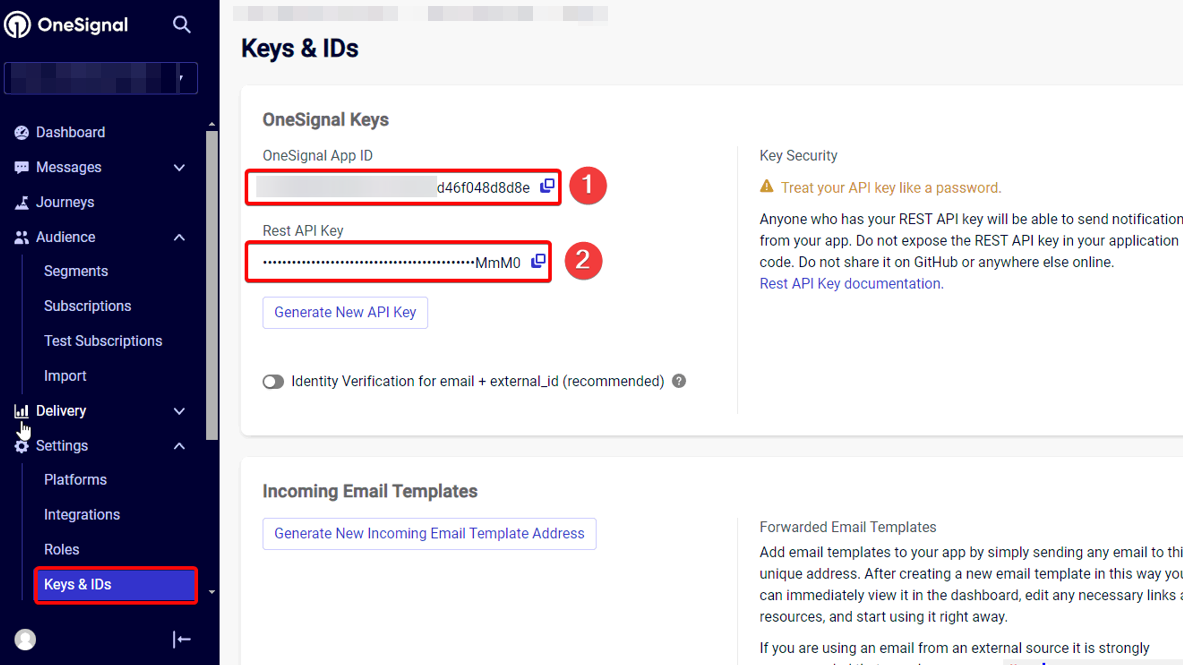Click the OneSignal logo icon
1183x665 pixels.
[x=17, y=24]
